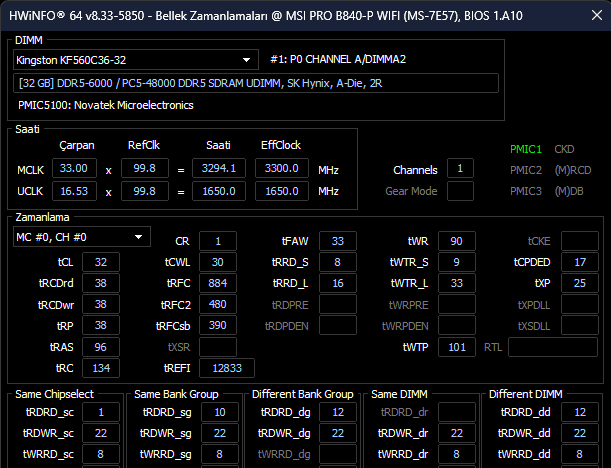This screenshot has width=611, height=468.
Task: Click the tWRRD_dd value 8
Action: click(580, 454)
